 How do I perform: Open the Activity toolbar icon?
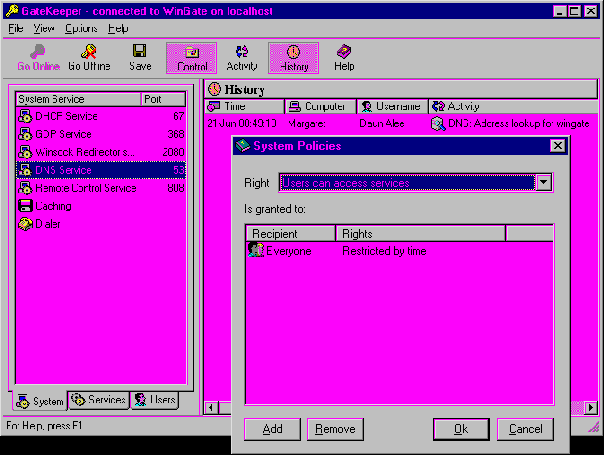(242, 52)
